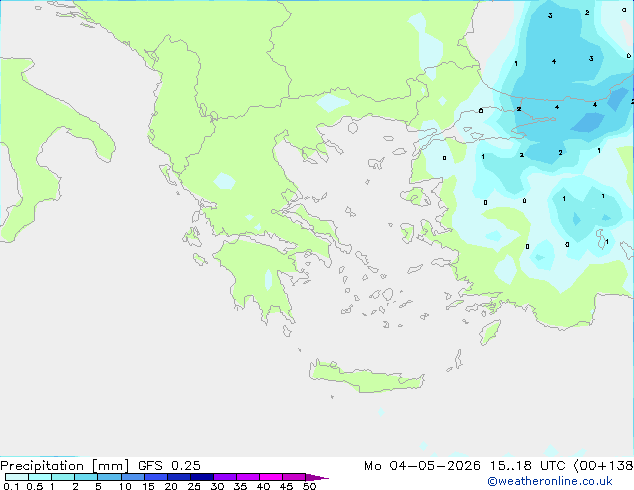Image resolution: width=634 pixels, height=490 pixels.
Task: Click the date 'Mo 04-05-2026' text
Action: 423,466
